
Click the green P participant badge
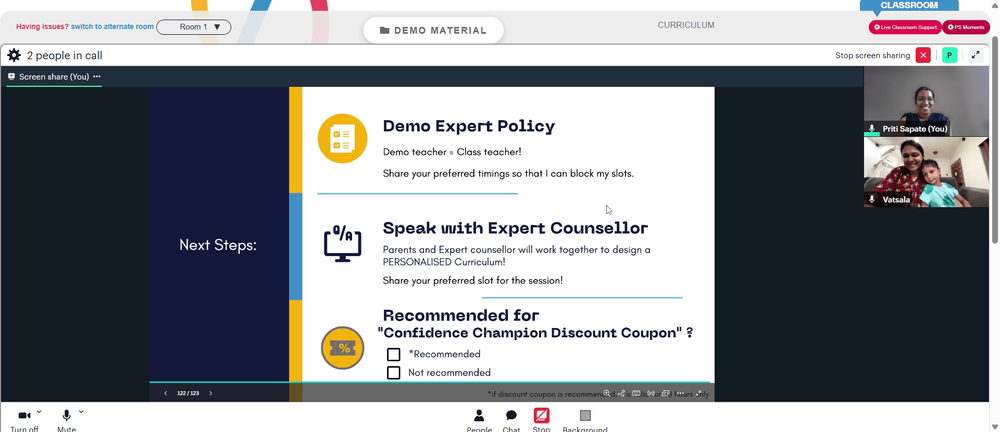coord(949,56)
